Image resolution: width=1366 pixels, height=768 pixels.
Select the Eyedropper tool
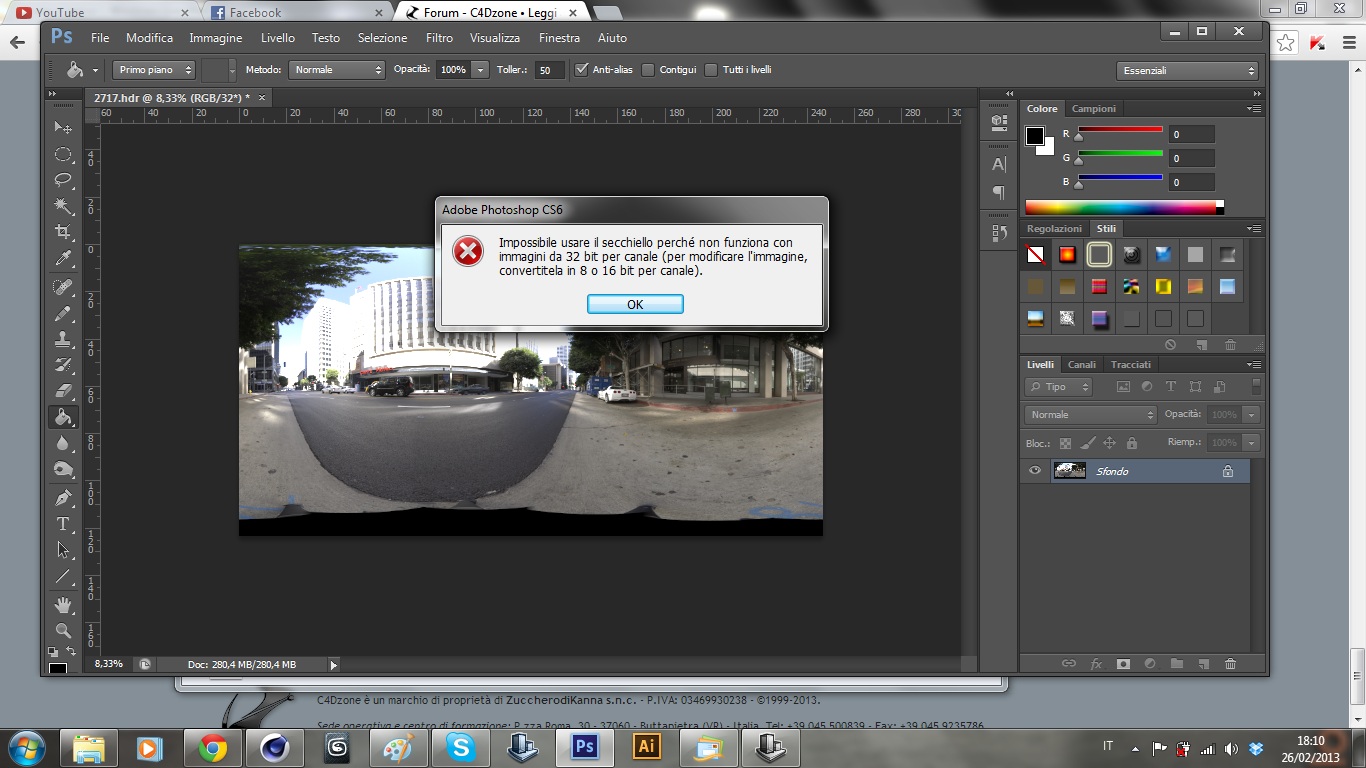coord(63,258)
